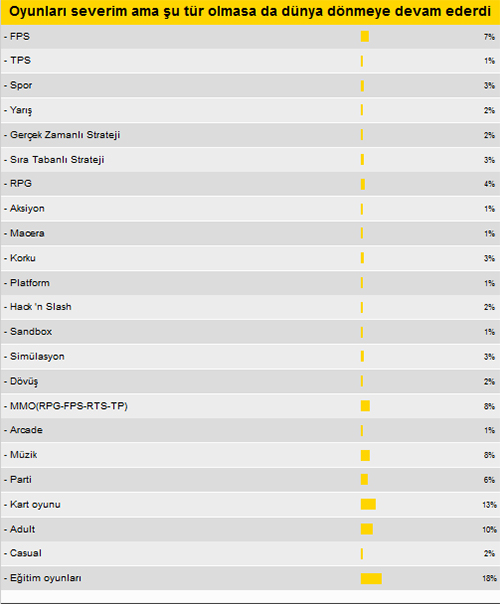Select the RPG poll entry
Screen dimensions: 500x604
(250, 184)
